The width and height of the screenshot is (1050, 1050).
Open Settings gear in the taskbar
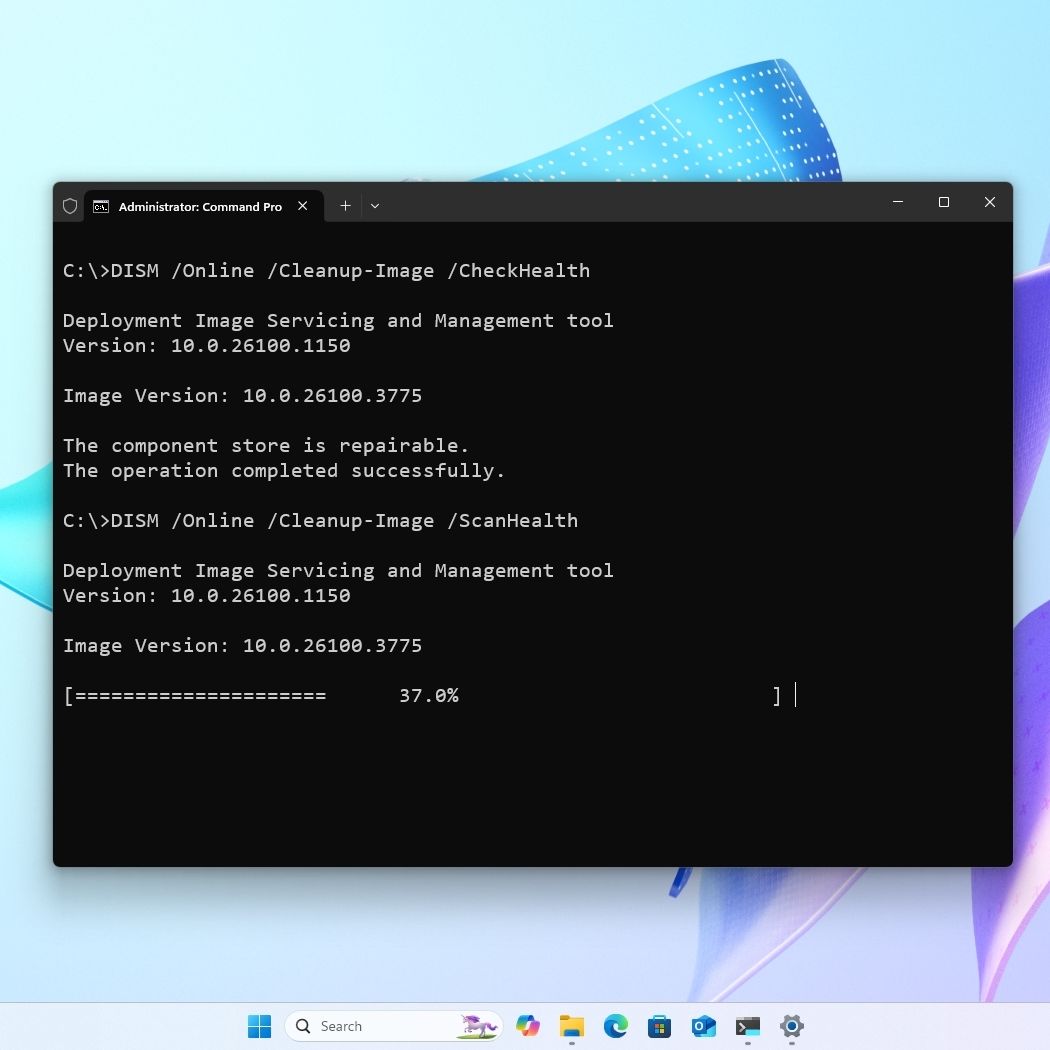pos(792,1026)
